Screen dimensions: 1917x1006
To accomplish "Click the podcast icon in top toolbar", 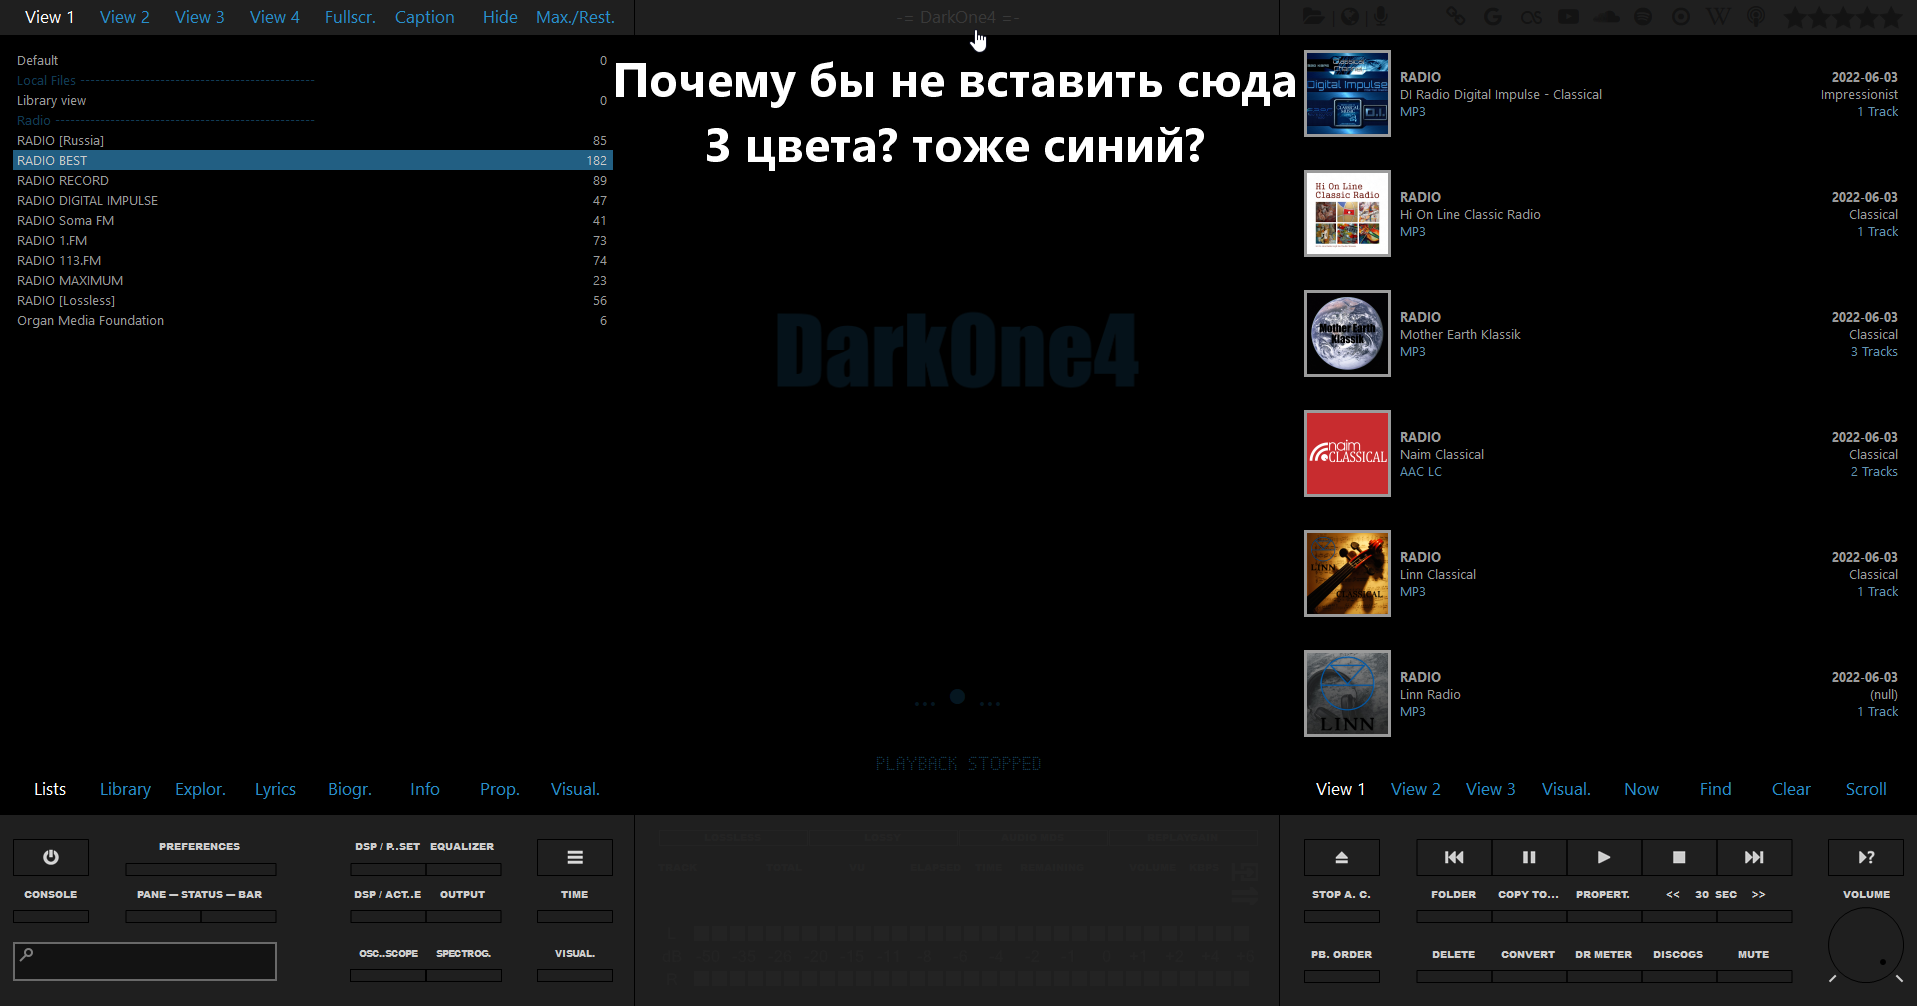I will (1756, 17).
